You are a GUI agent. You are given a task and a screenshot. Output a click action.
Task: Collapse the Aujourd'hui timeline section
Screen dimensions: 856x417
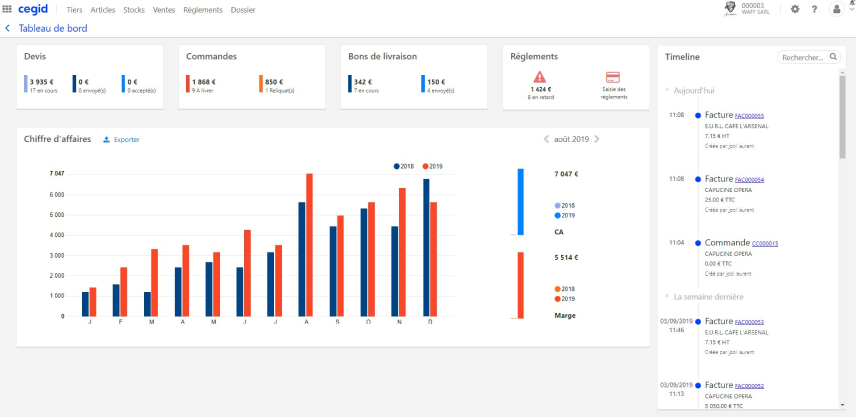pos(667,90)
